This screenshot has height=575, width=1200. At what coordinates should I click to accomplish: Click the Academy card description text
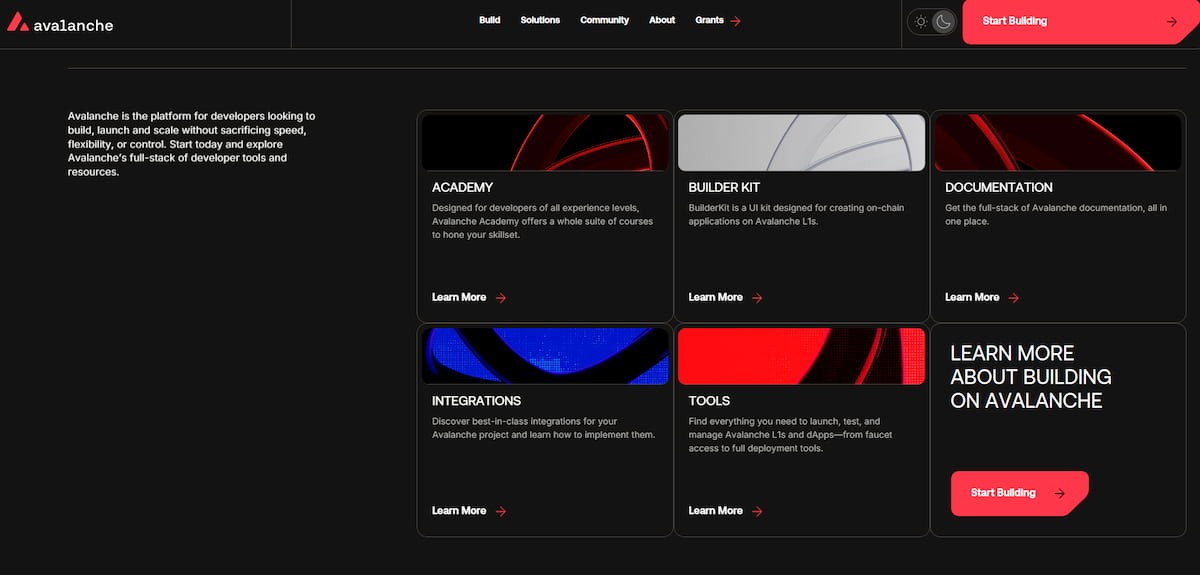click(543, 221)
